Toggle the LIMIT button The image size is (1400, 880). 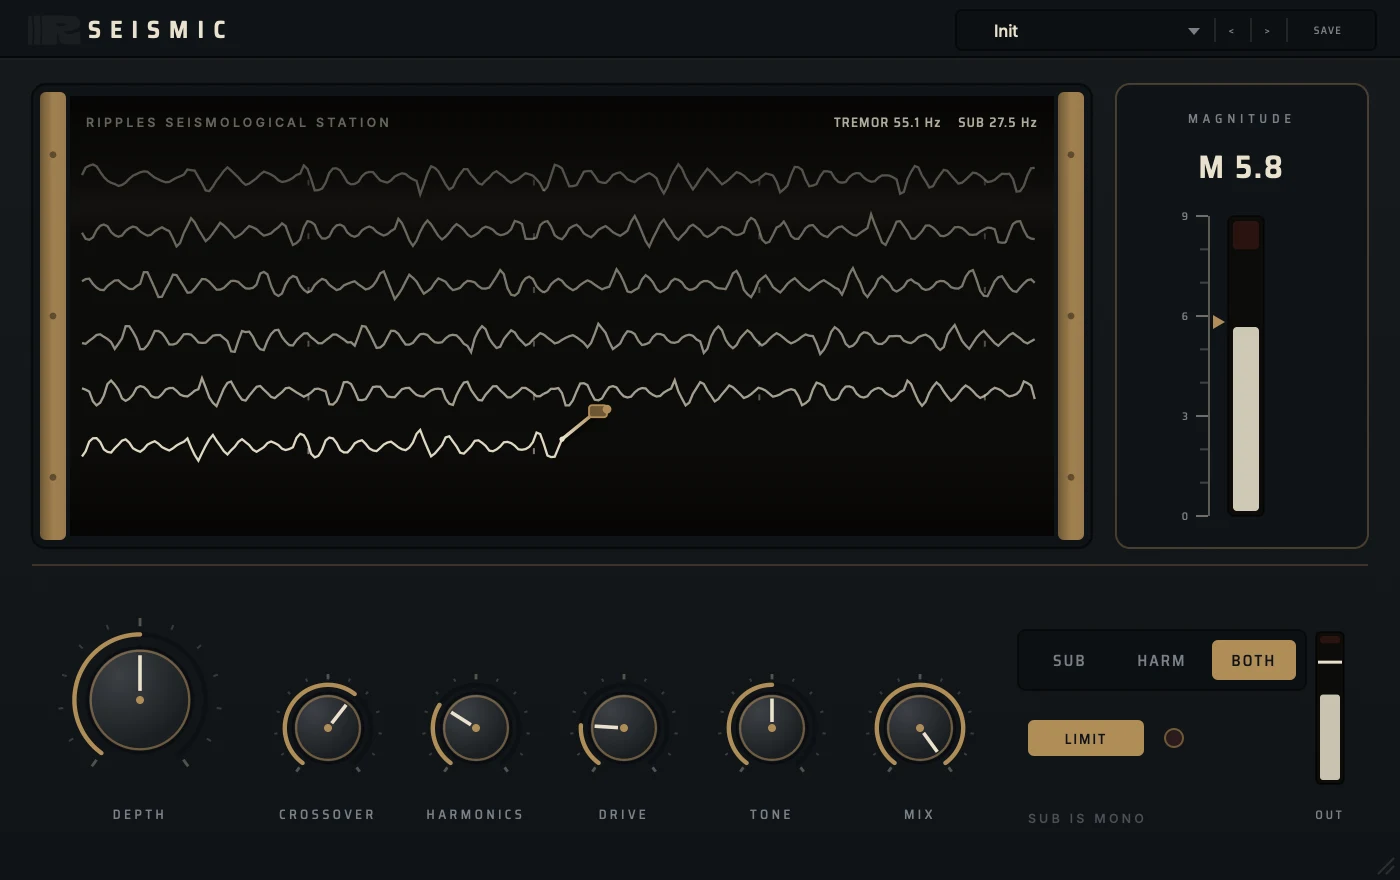coord(1085,738)
